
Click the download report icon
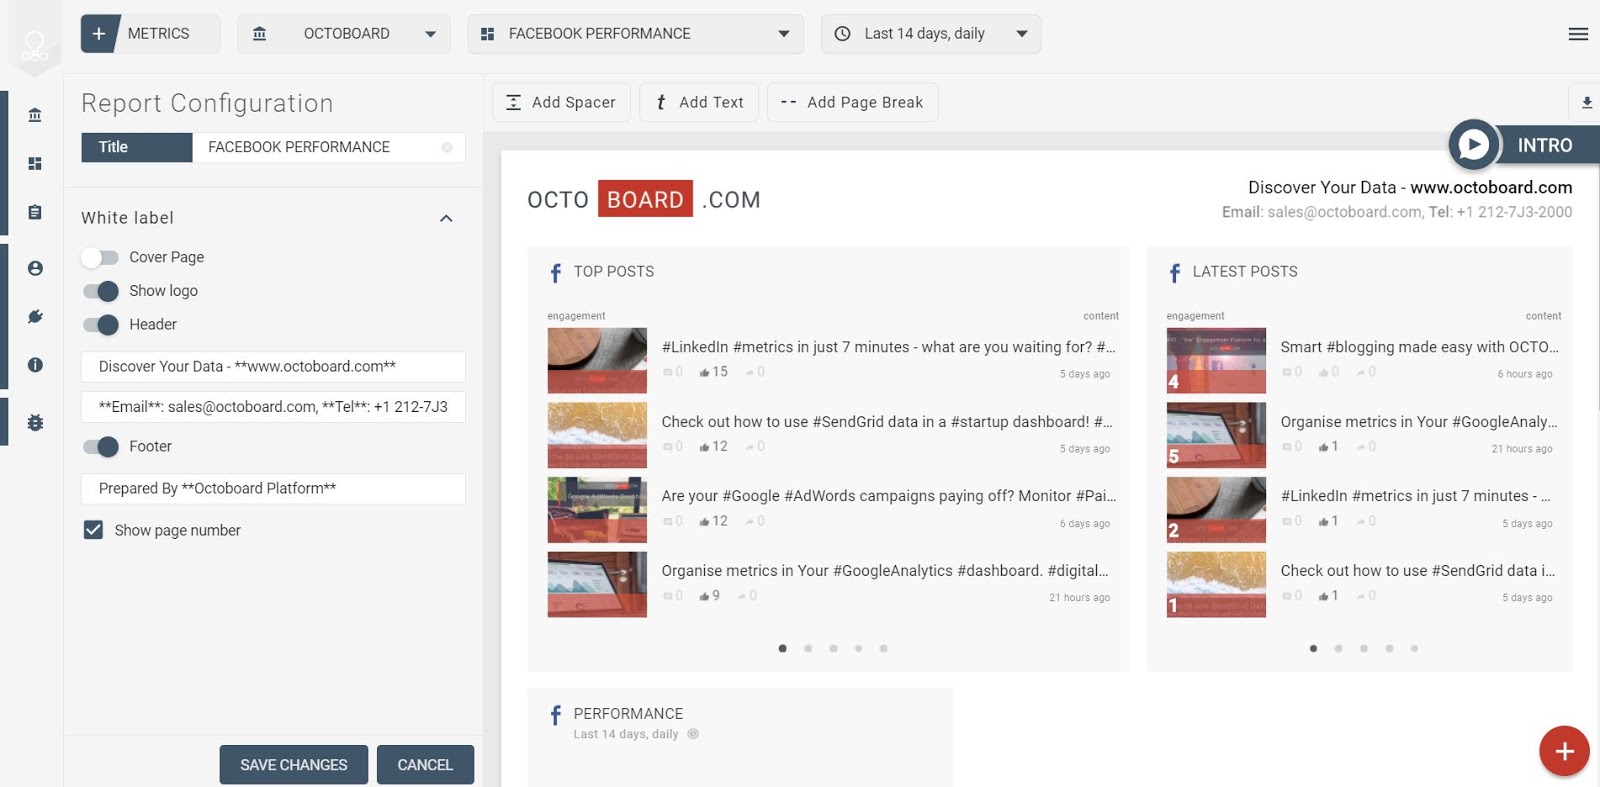click(x=1586, y=102)
